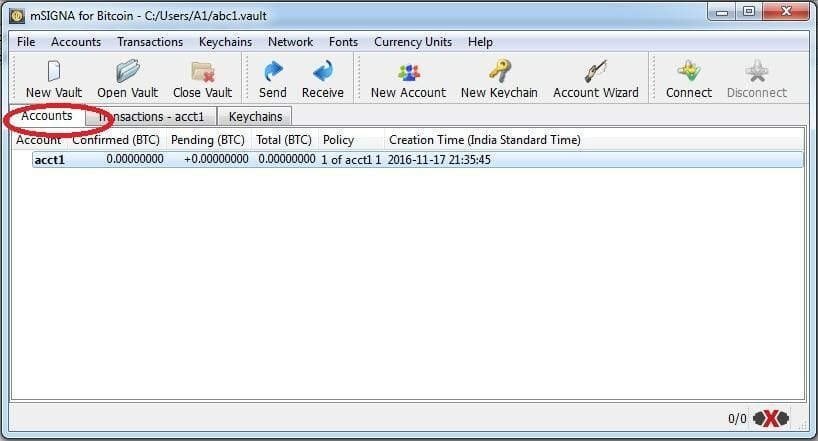The image size is (818, 441).
Task: Switch to Transactions - acct1 tab
Action: pos(151,116)
